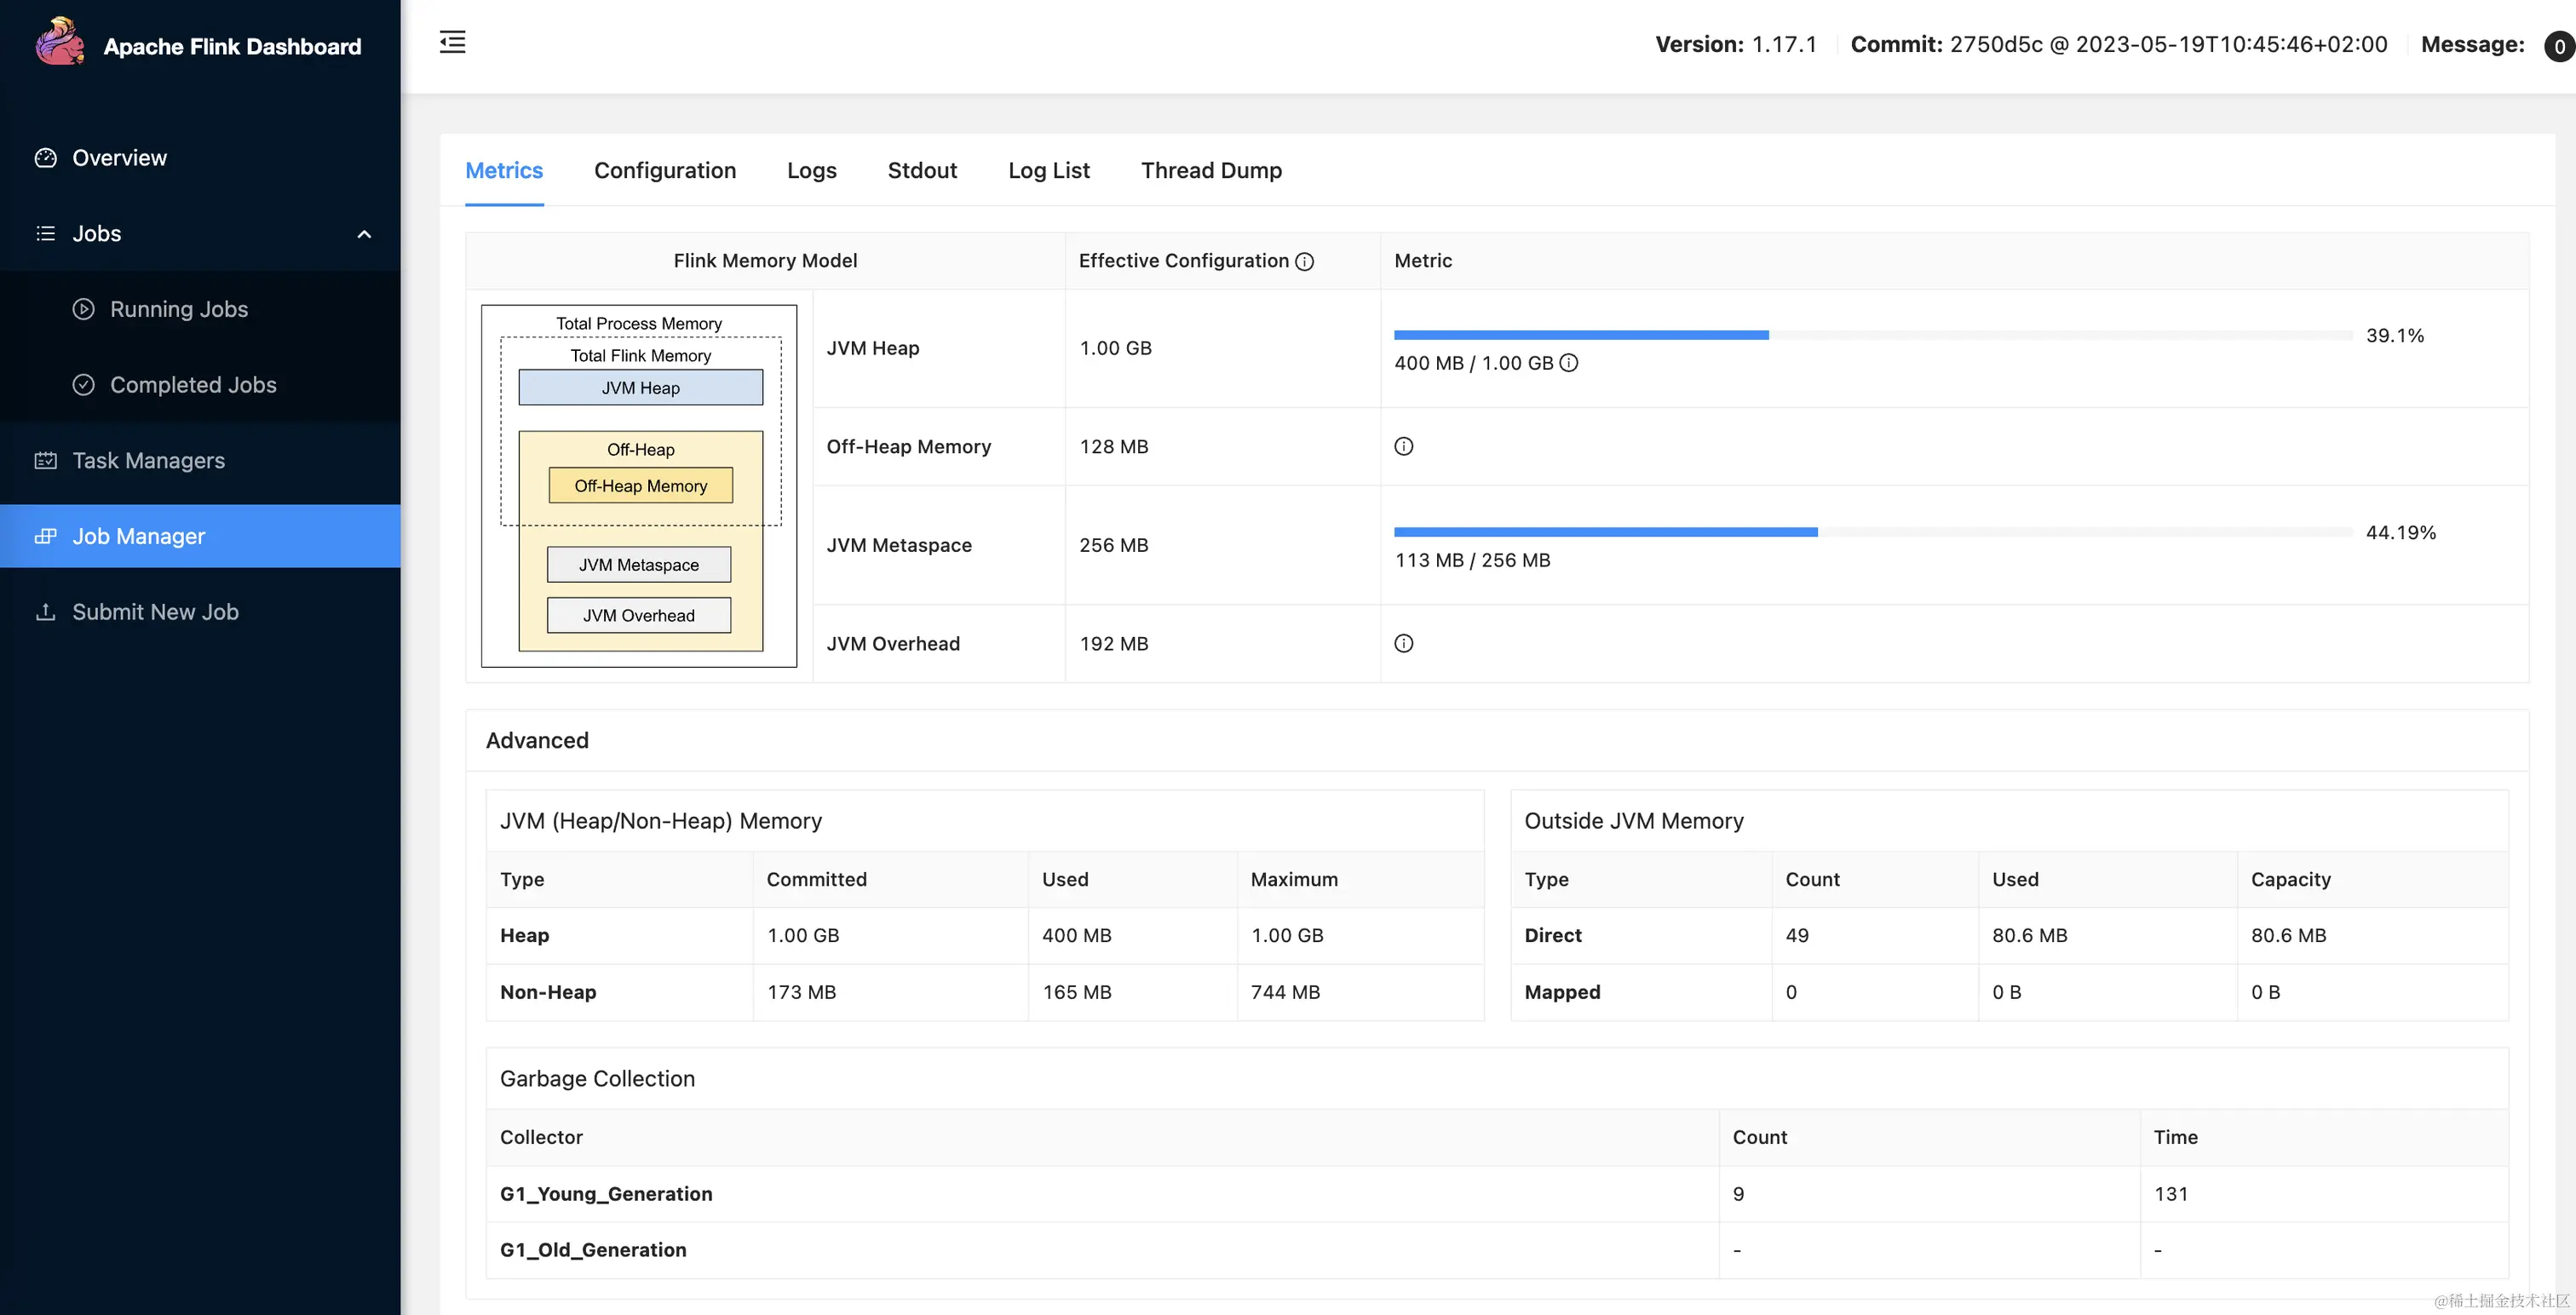Open the Thread Dump tab
Screen dimensions: 2576x1315
point(1211,171)
